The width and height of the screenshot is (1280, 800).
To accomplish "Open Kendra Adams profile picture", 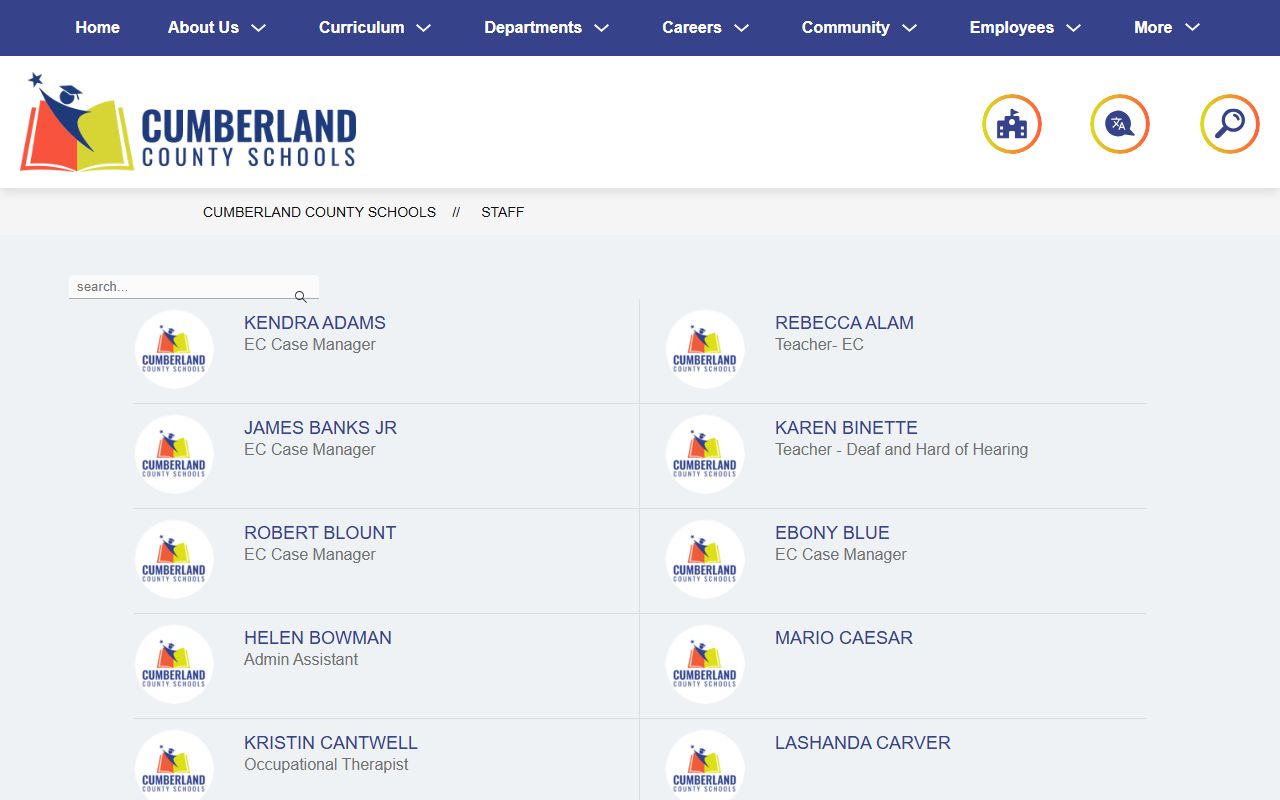I will pos(174,349).
